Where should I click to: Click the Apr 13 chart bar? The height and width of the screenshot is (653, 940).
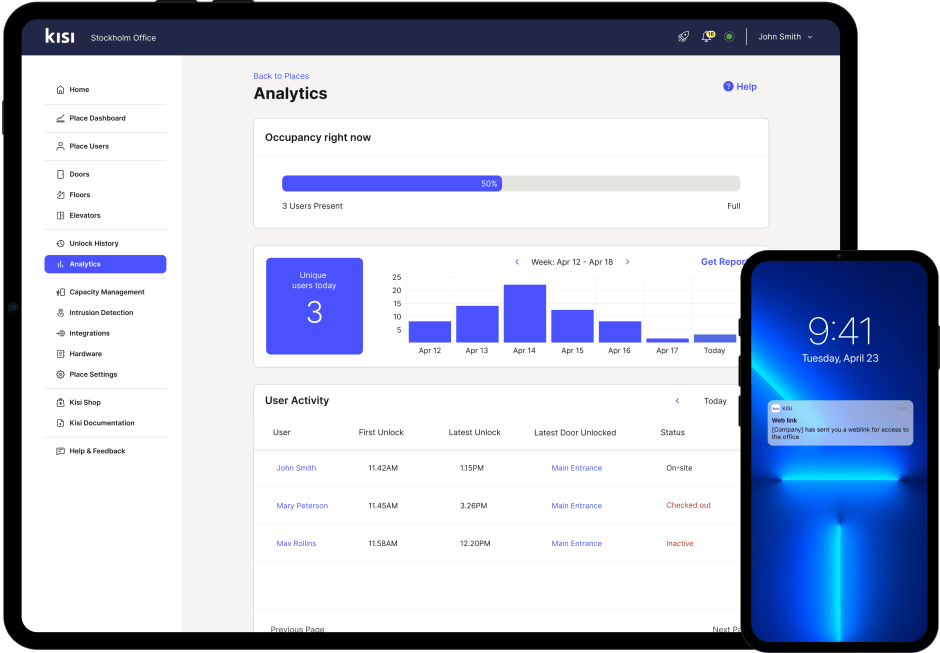point(477,324)
